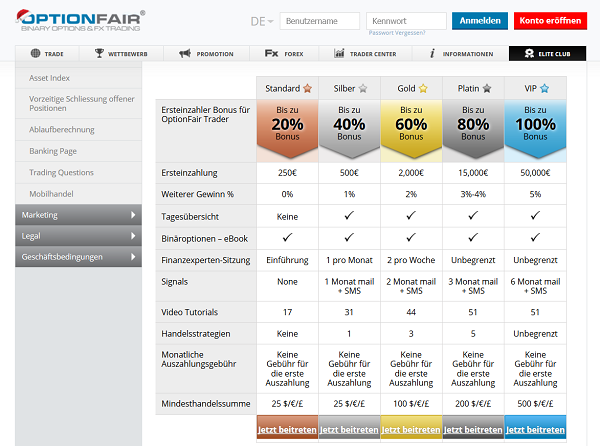Screen dimensions: 600x446
Task: Click Jetzt beitreten under Silber
Action: point(349,430)
